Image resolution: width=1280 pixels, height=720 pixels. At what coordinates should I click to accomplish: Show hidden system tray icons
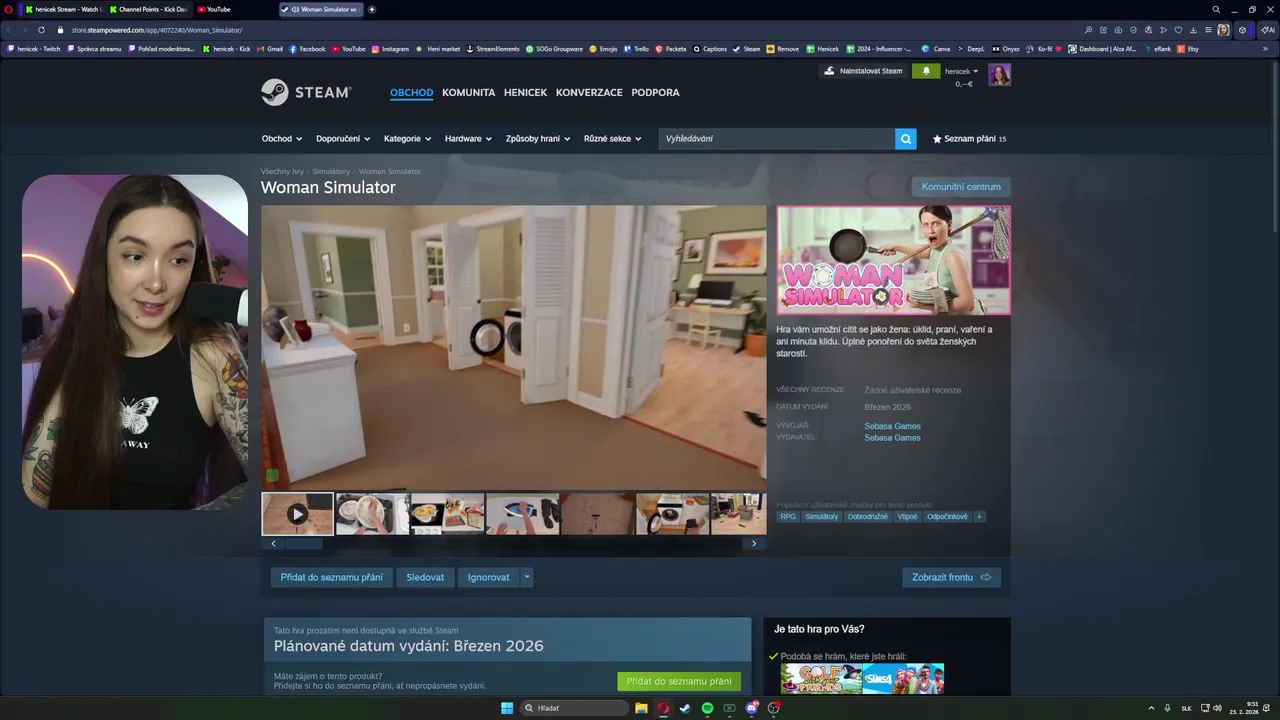coord(1150,708)
